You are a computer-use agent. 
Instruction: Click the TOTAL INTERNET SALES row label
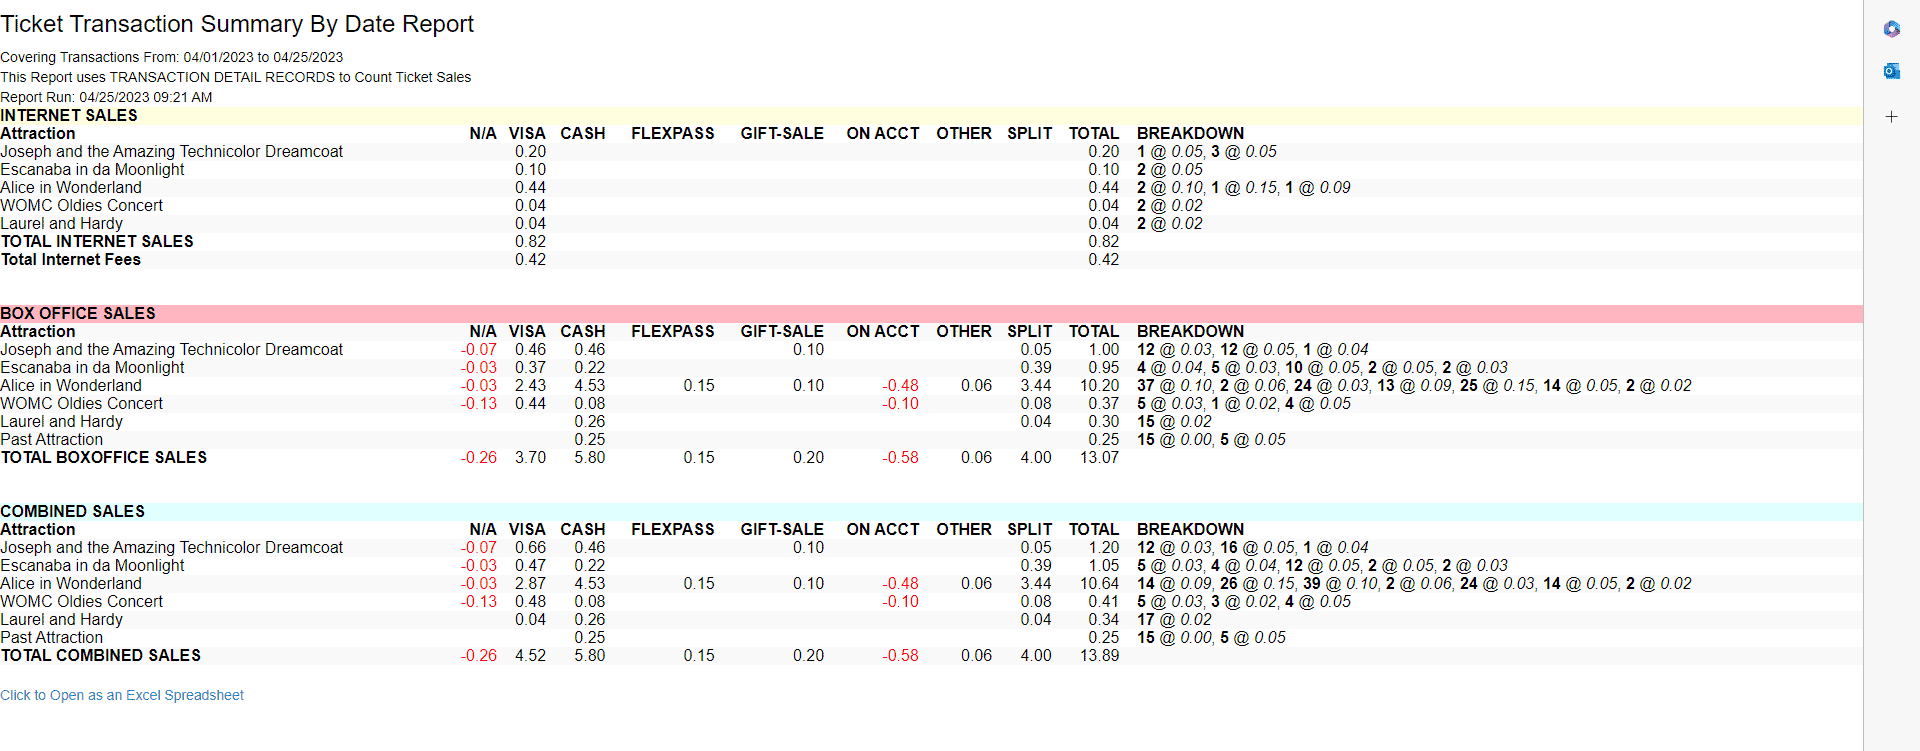(97, 242)
